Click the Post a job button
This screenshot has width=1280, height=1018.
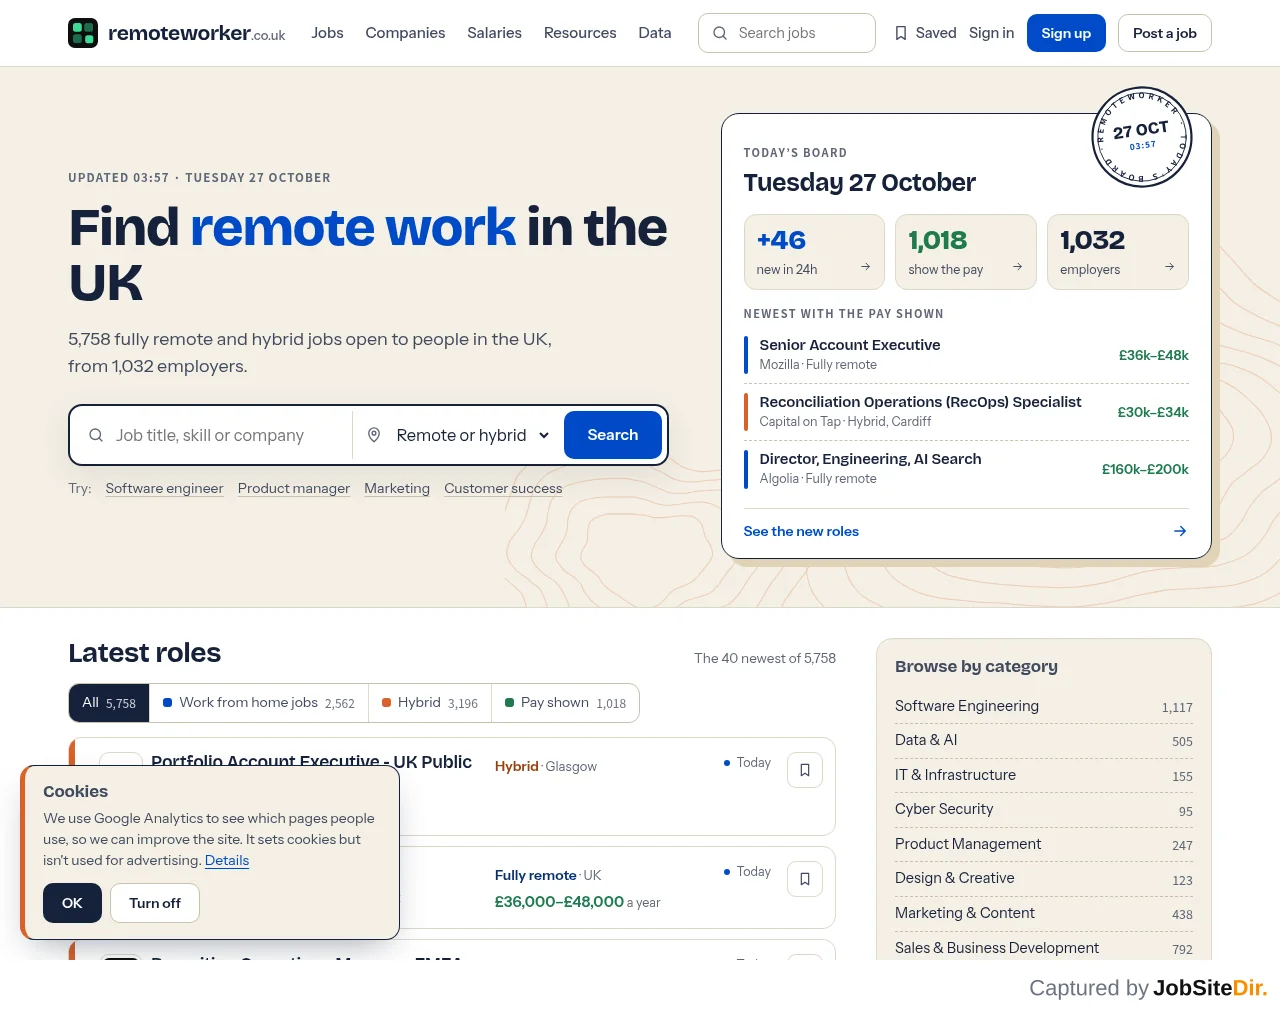1165,33
